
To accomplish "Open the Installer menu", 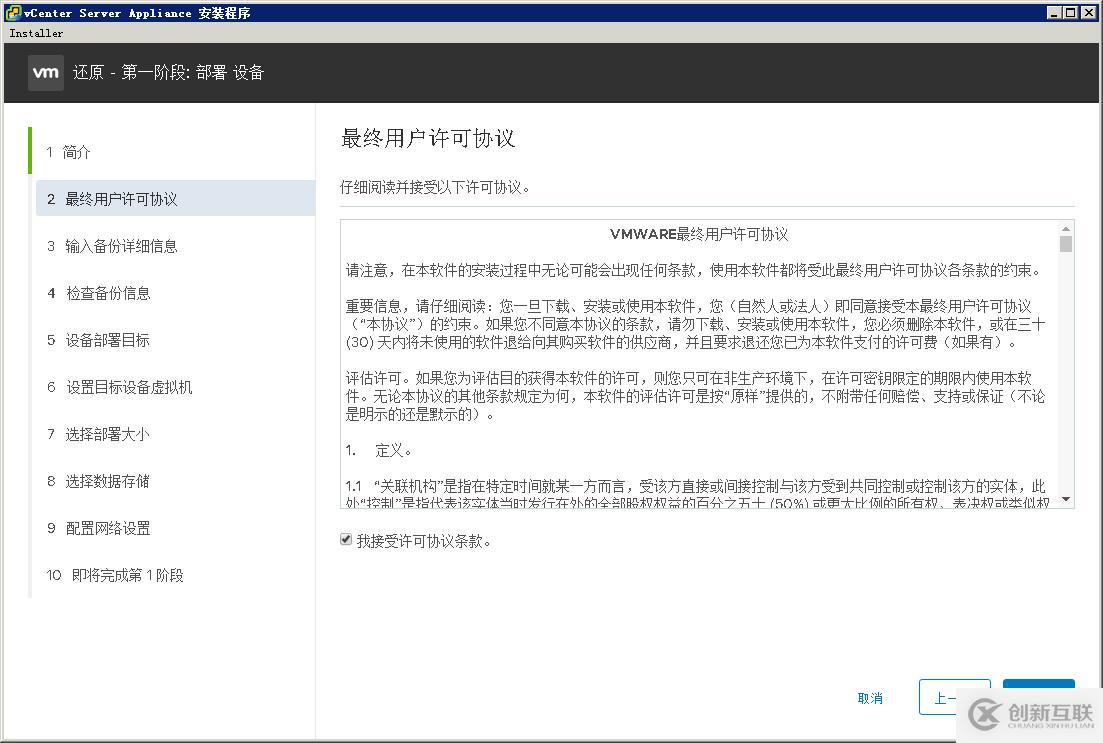I will (36, 33).
